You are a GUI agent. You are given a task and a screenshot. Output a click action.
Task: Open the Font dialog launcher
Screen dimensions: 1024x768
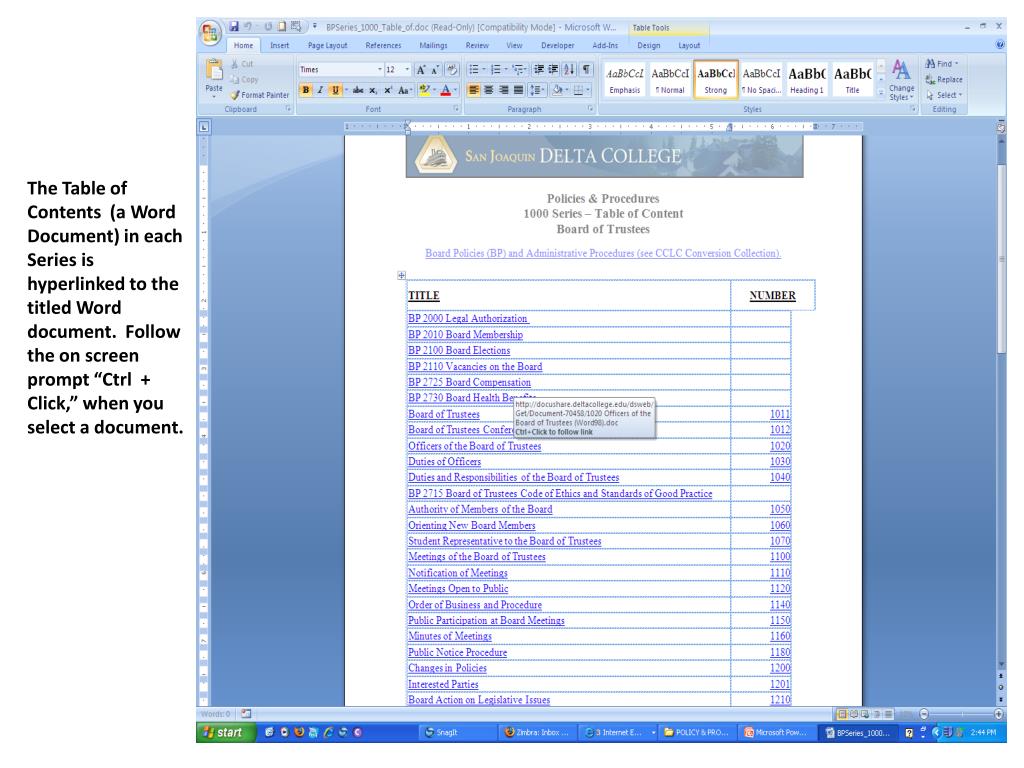point(456,109)
